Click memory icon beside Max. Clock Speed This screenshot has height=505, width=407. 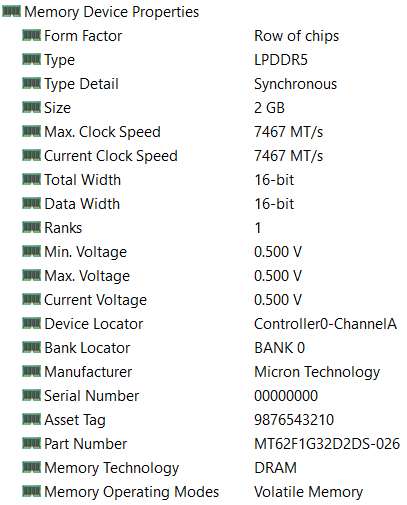(x=31, y=131)
